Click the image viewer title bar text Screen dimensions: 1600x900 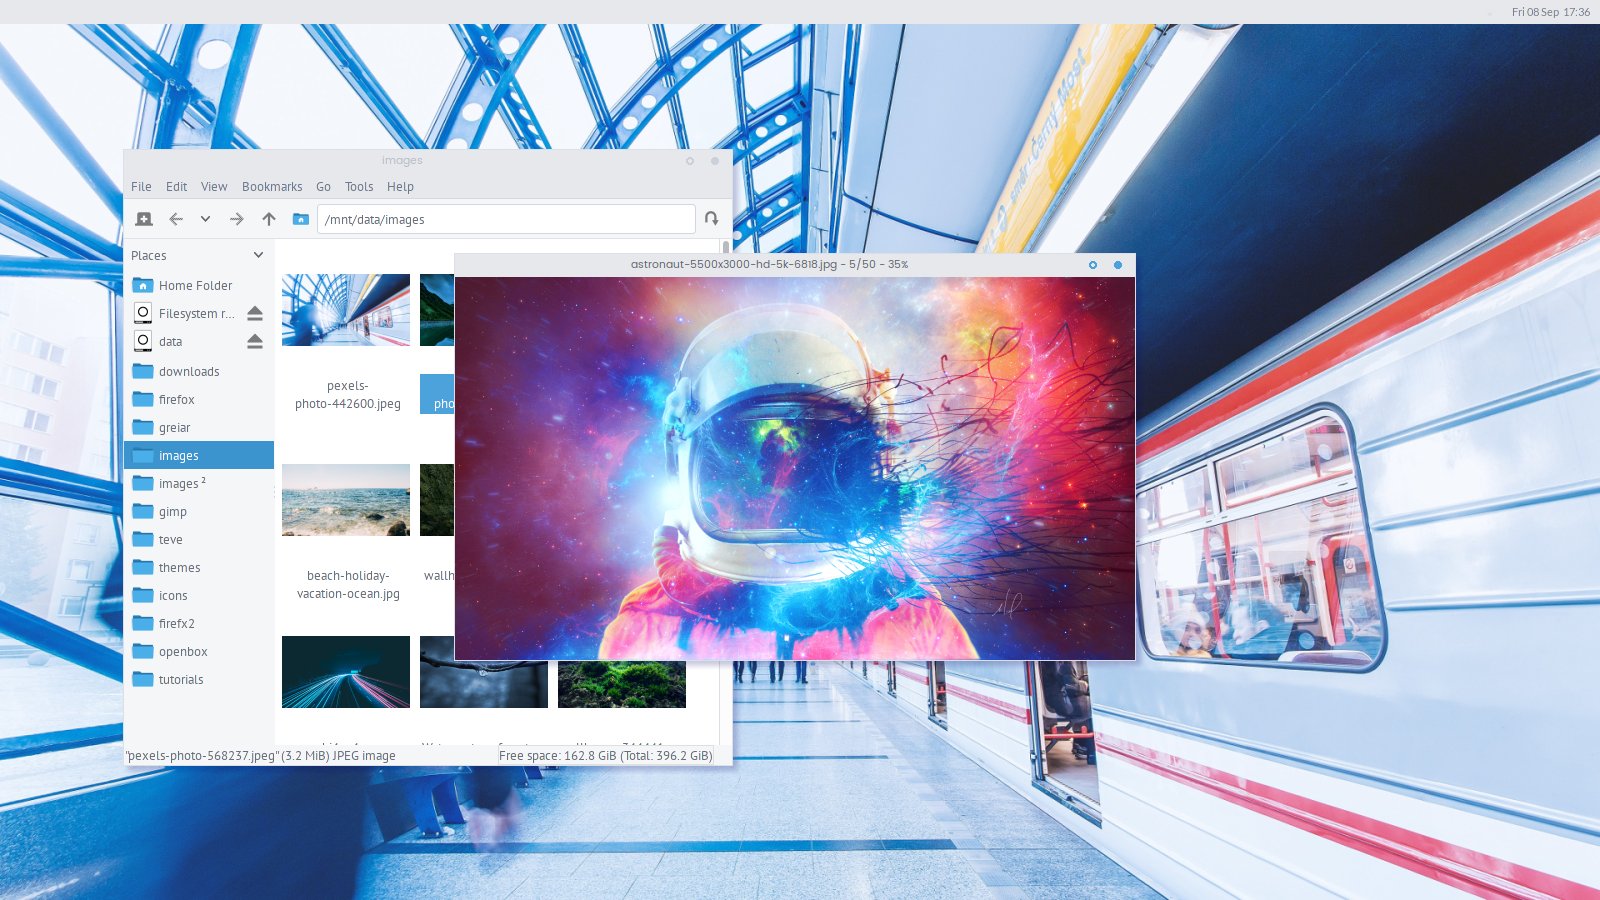tap(769, 265)
